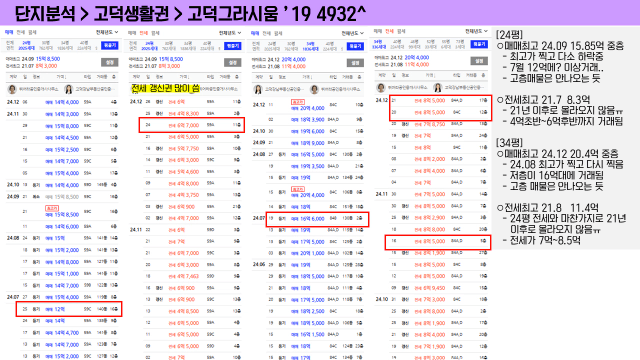640x360 pixels.
Task: Click first agent avatar in the rightmost panel
Action: (x=381, y=88)
